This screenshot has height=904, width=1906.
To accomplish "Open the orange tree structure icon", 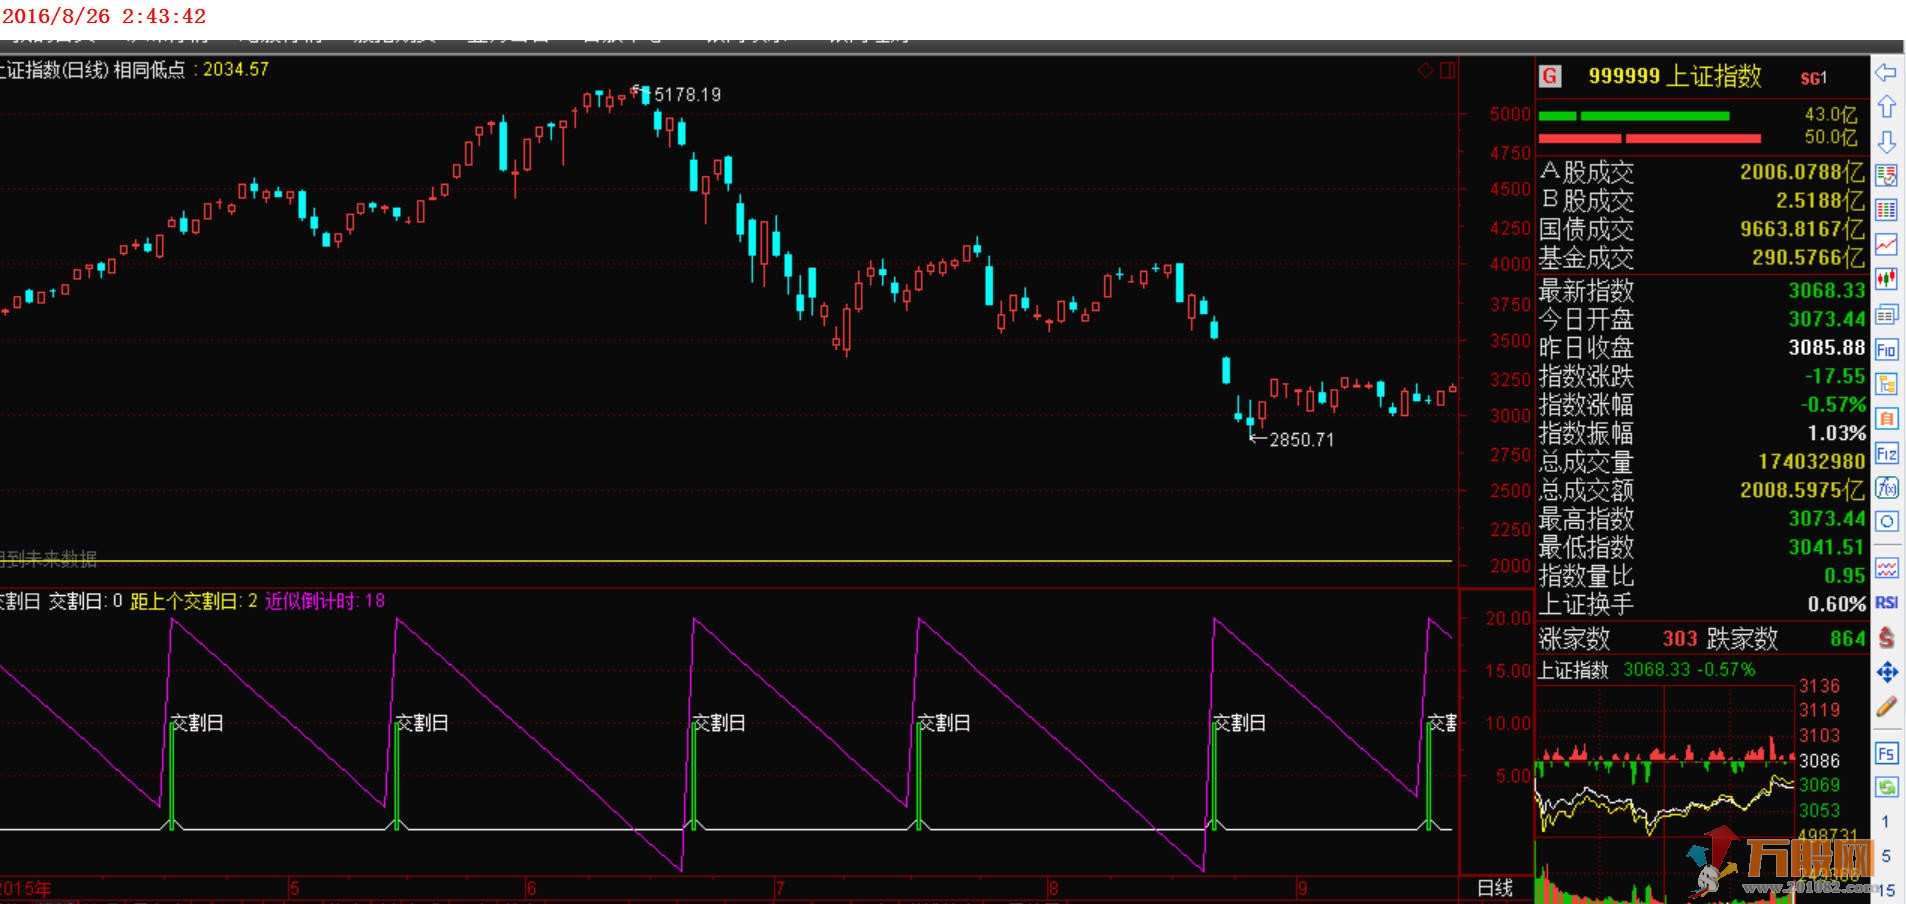I will point(1886,384).
